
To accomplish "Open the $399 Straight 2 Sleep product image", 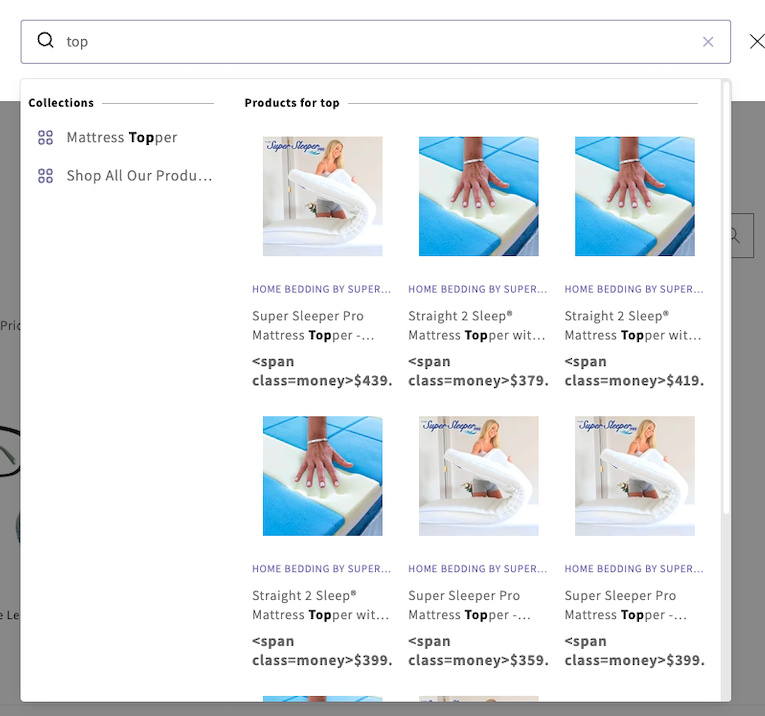I will 322,476.
